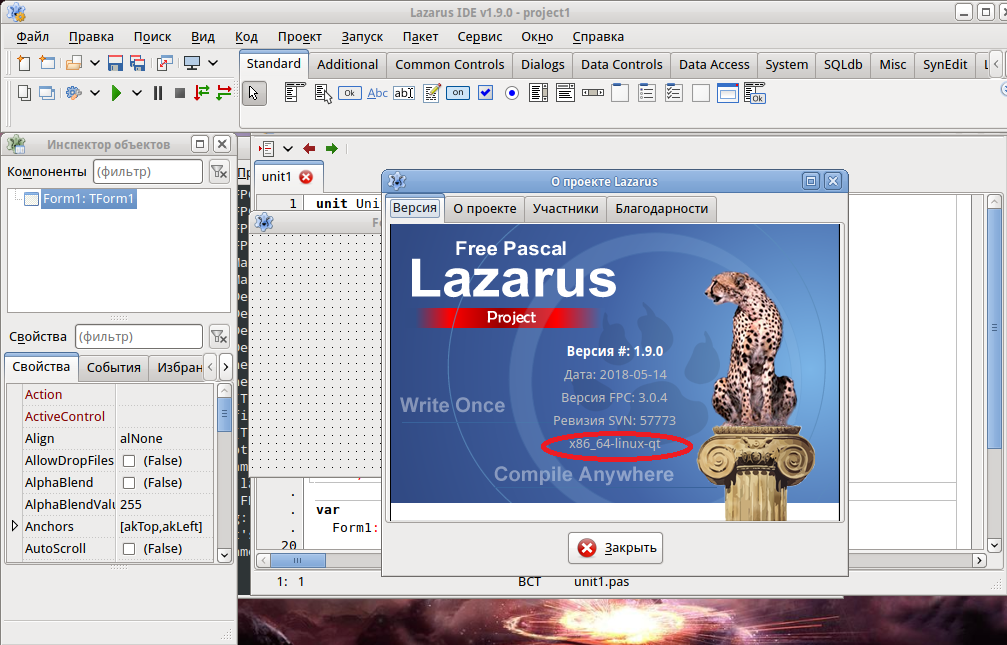Expand the Anchors property node
Image resolution: width=1007 pixels, height=645 pixels.
point(14,526)
